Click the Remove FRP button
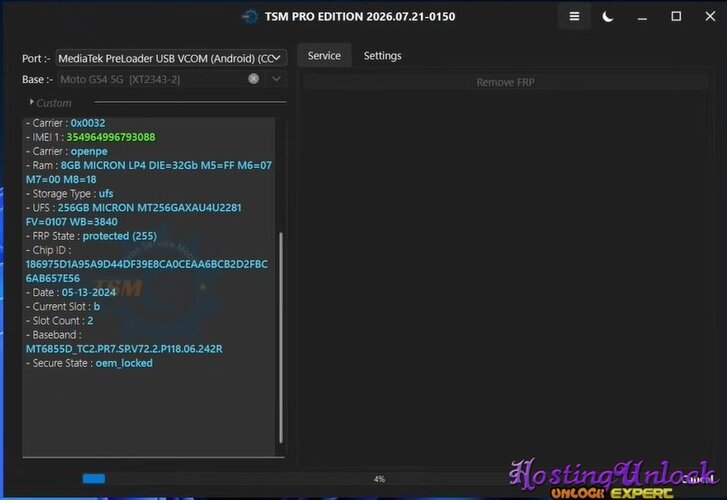Screen dimensions: 727x500 [505, 83]
